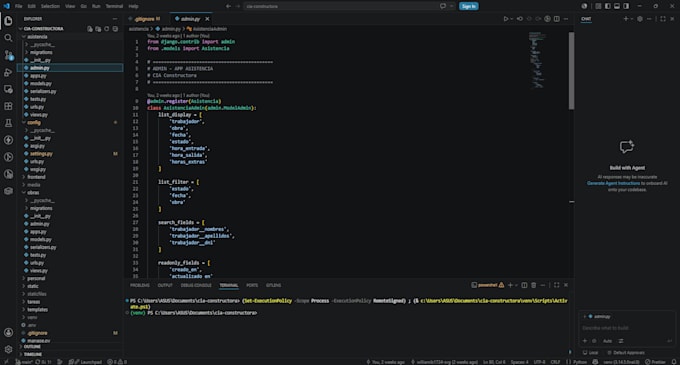Toggle the primary side bar layout icon

[x=608, y=6]
